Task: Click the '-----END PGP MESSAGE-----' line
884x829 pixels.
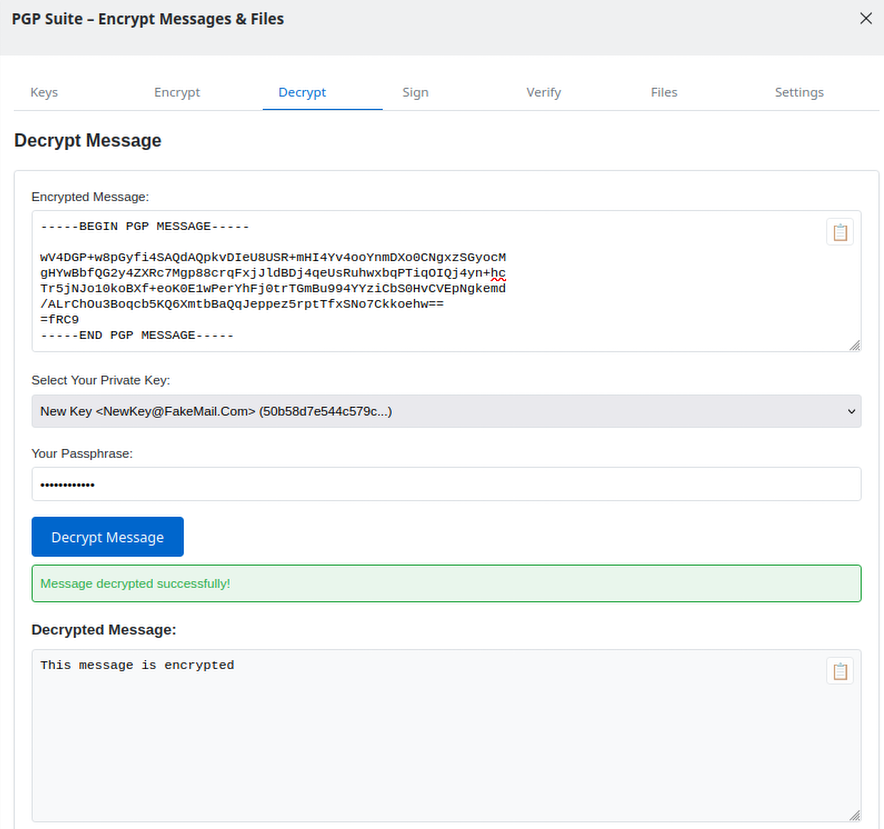Action: coord(137,335)
